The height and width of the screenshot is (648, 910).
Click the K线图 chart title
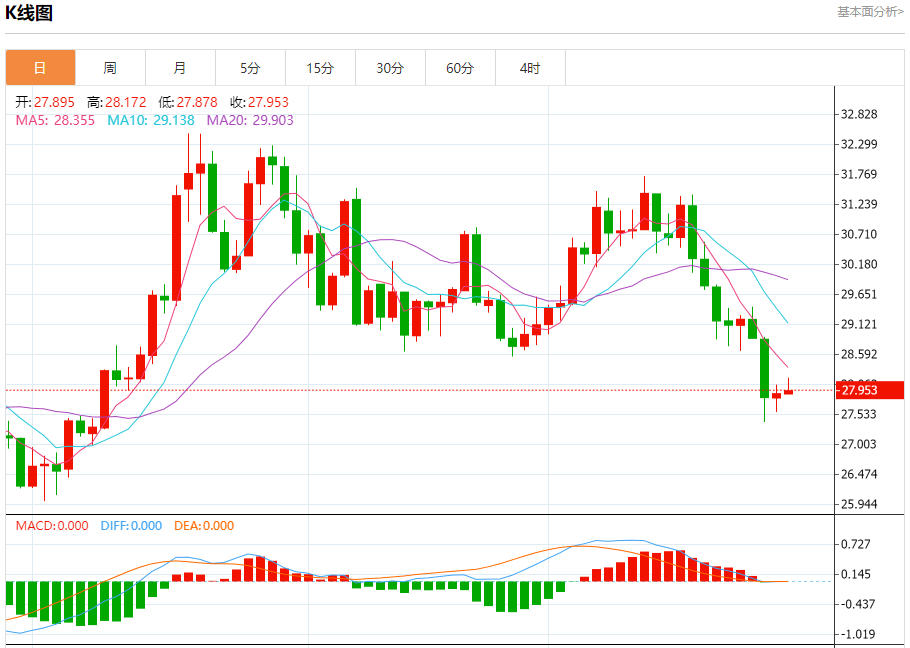coord(31,13)
